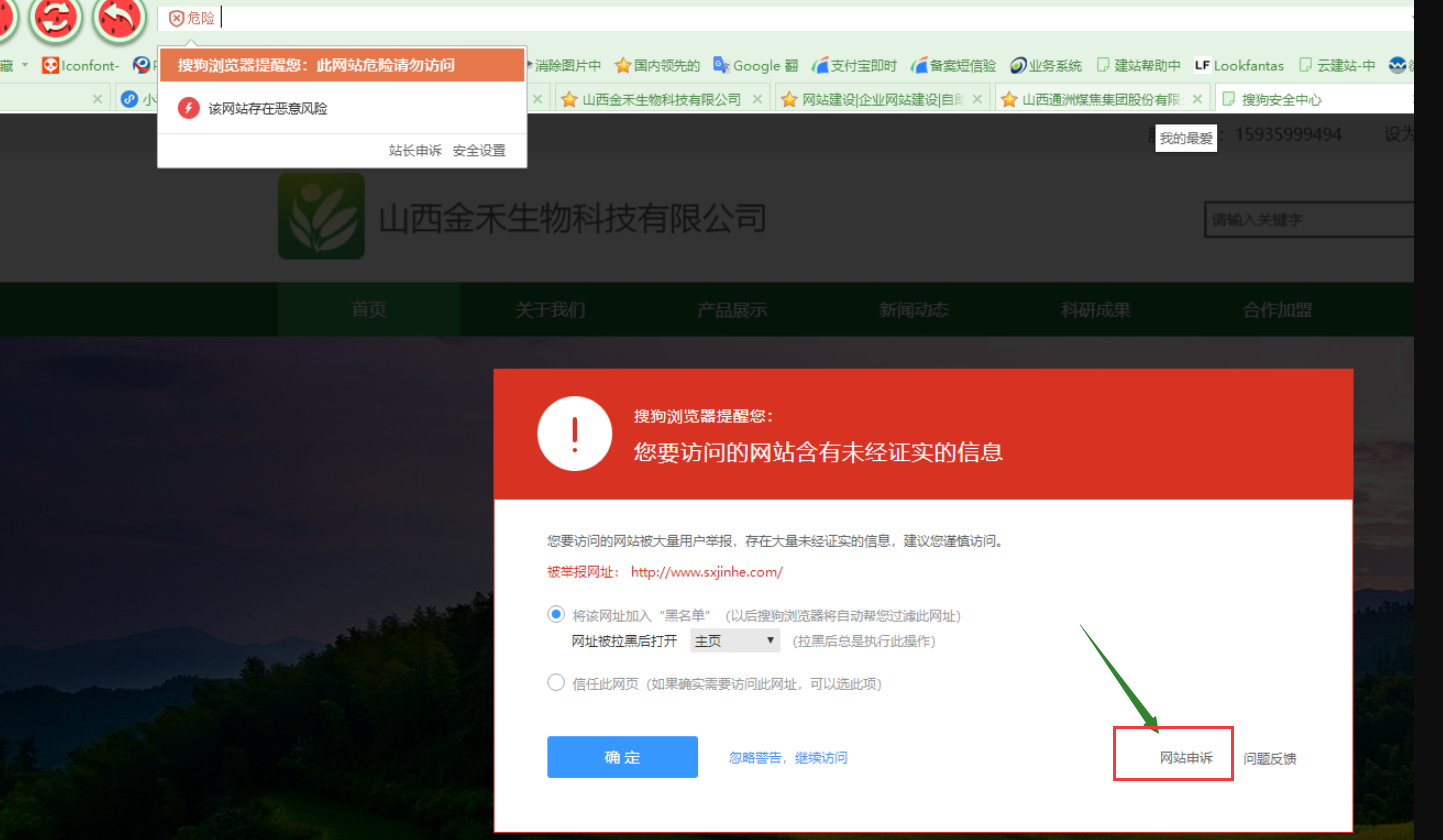Close the 山西金禾生物科技有限公司 tab
1443x840 pixels.
[757, 99]
